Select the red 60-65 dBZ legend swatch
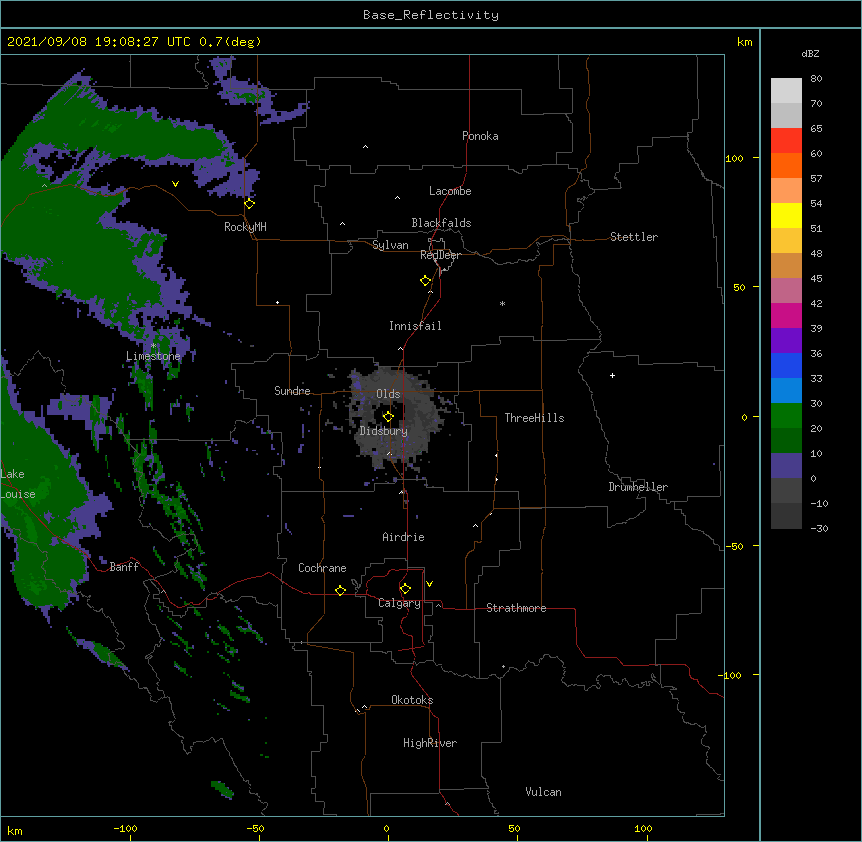This screenshot has height=842, width=862. tap(786, 141)
